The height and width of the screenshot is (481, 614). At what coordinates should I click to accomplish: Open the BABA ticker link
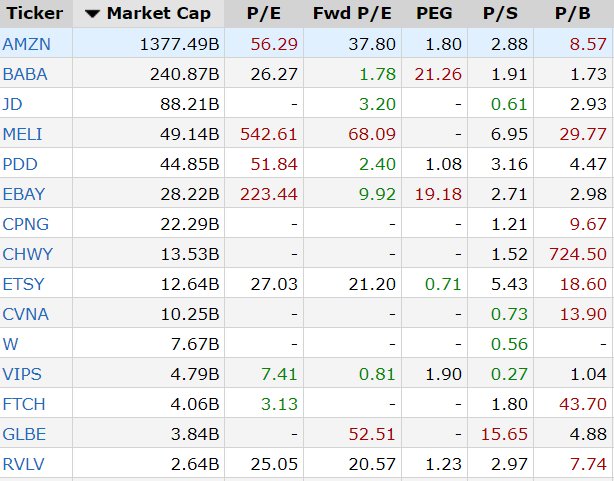click(x=25, y=74)
